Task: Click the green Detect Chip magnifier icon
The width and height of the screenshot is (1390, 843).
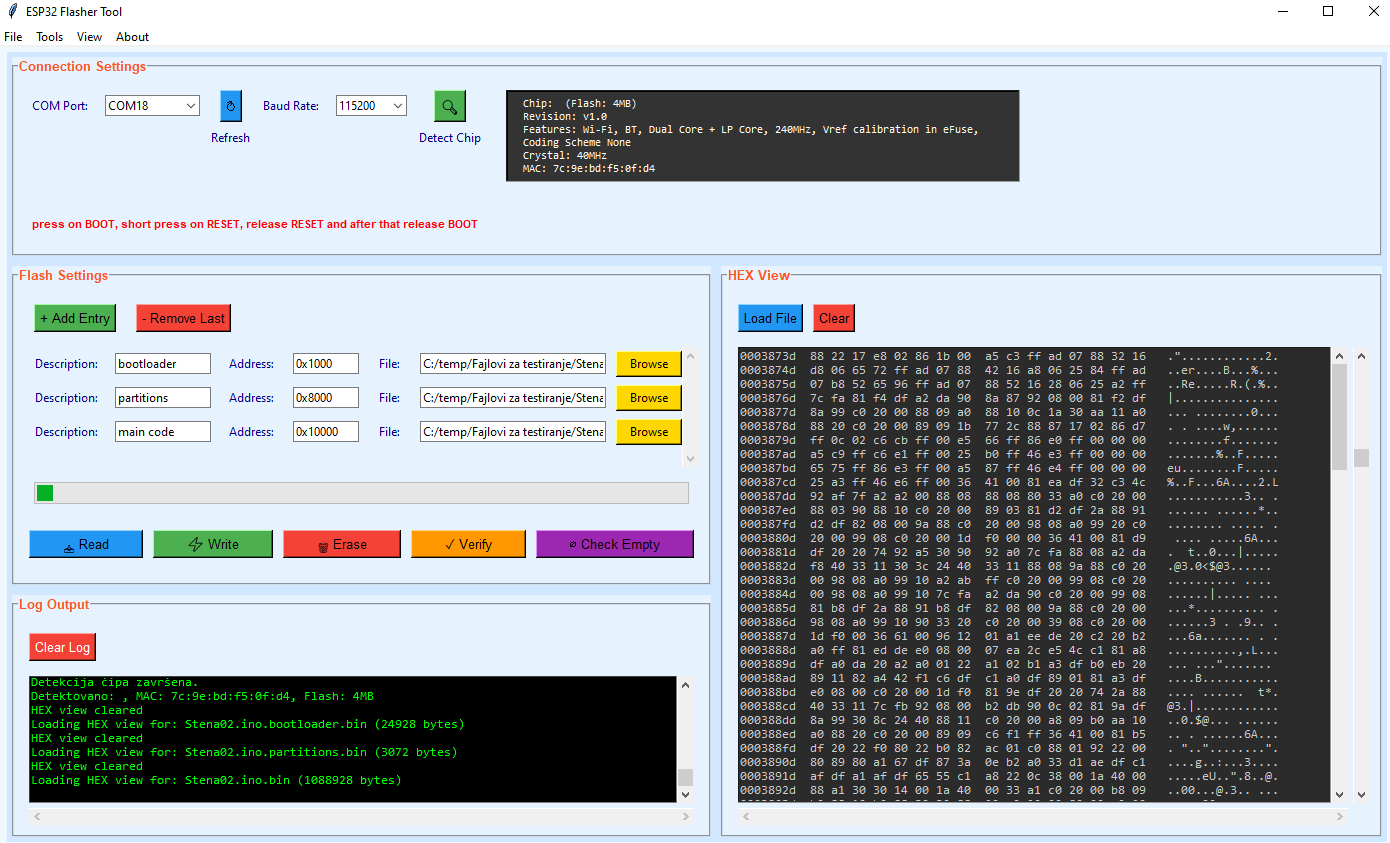Action: click(x=450, y=106)
